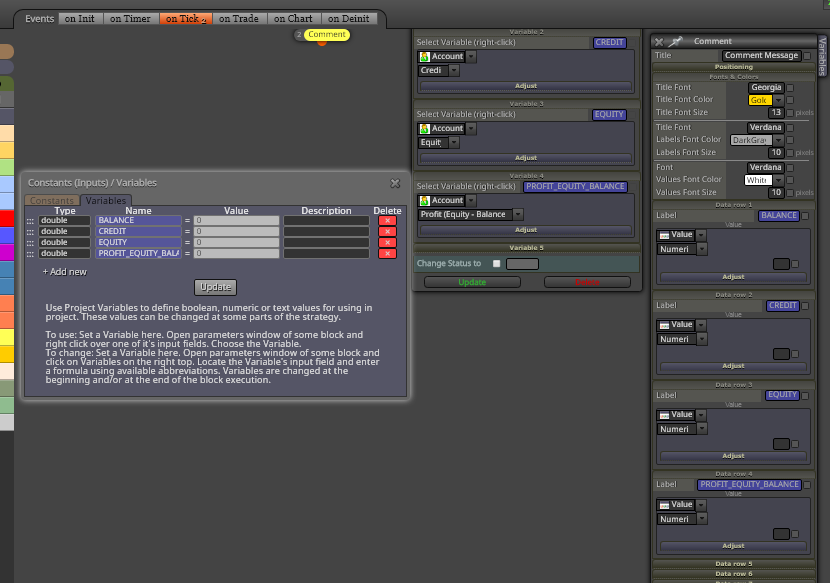Enable the checkbox beside Title Font Georgia

(x=790, y=88)
